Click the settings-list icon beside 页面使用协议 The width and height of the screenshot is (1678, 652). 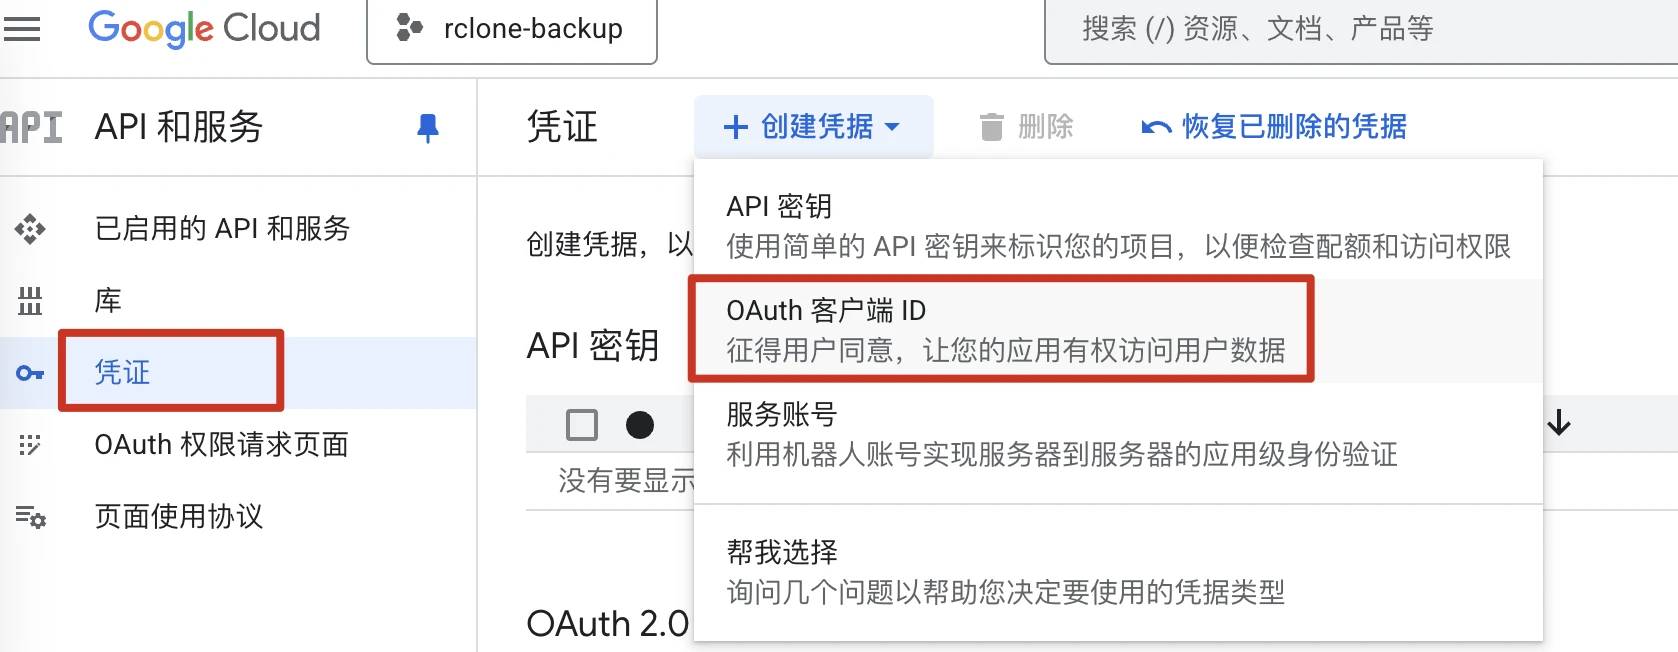30,517
